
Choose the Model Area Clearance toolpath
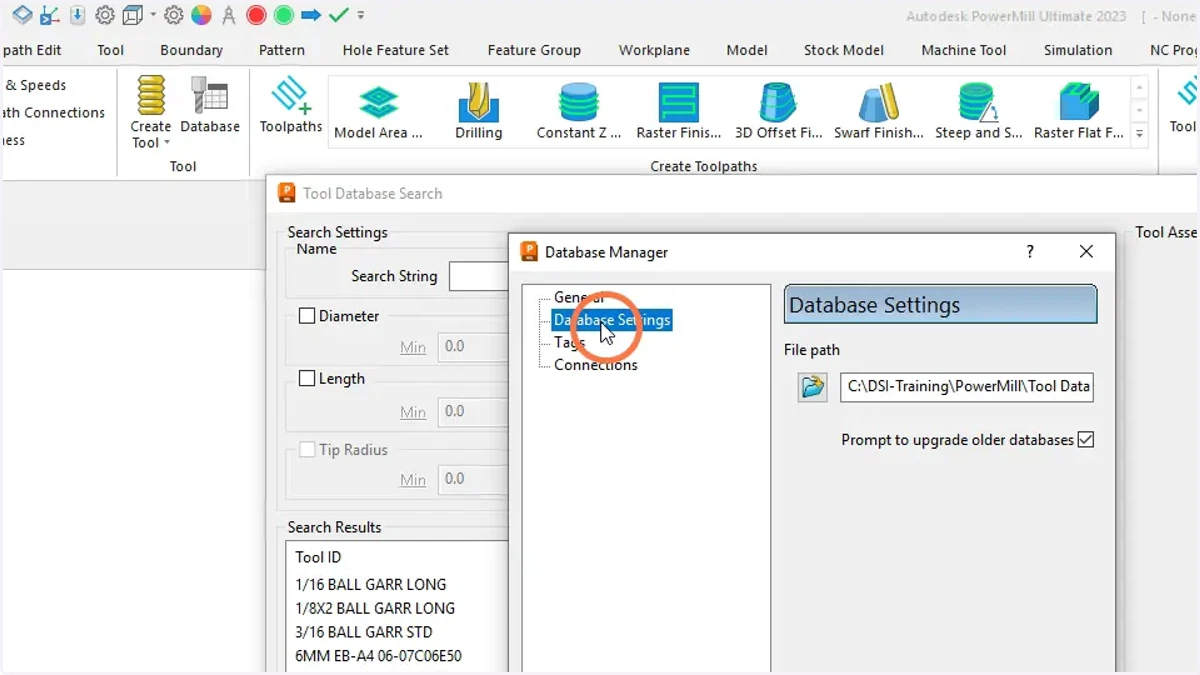pos(378,111)
